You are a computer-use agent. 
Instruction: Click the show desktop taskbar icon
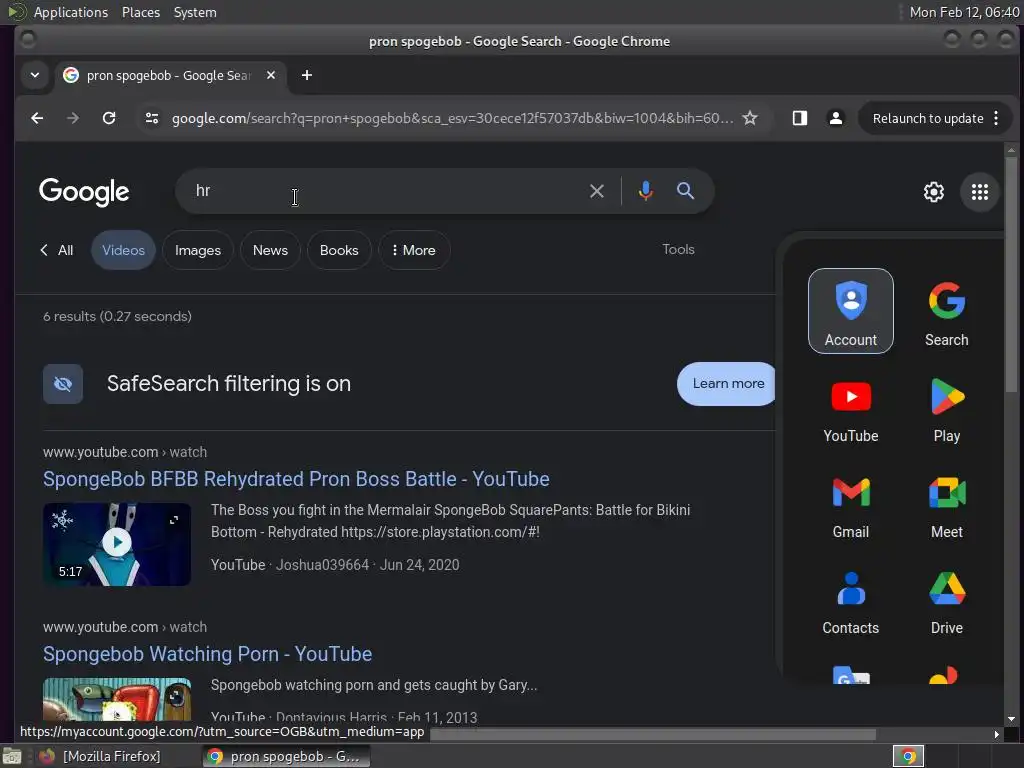(12, 756)
